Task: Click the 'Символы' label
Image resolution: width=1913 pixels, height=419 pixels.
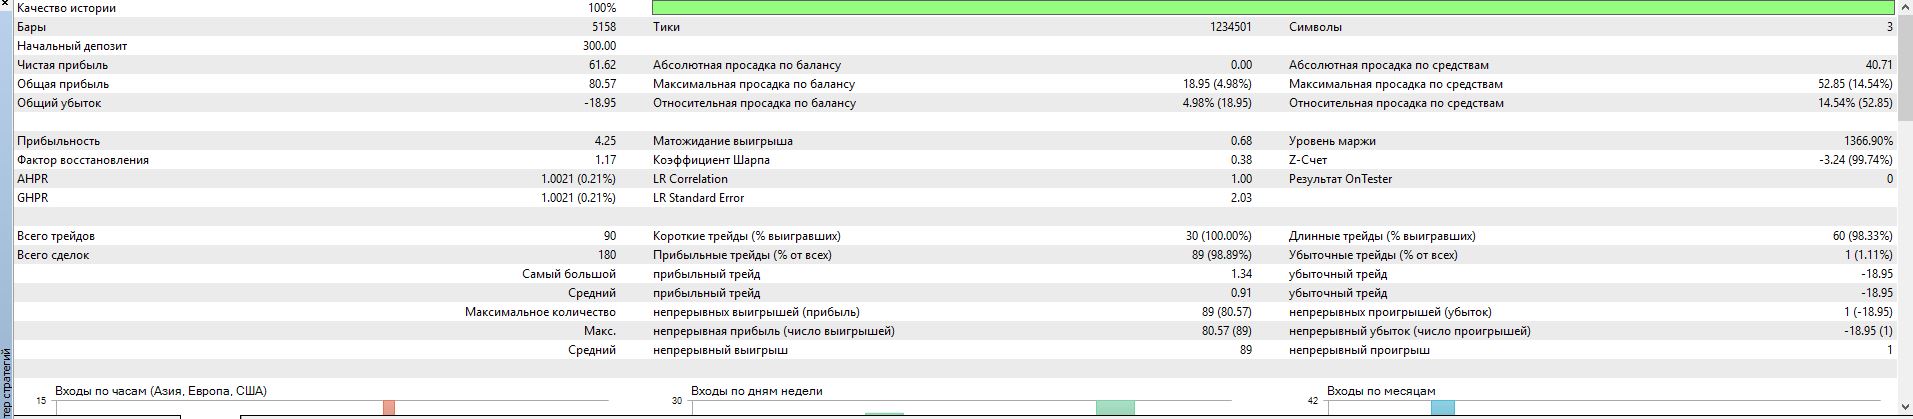Action: pyautogui.click(x=1315, y=27)
